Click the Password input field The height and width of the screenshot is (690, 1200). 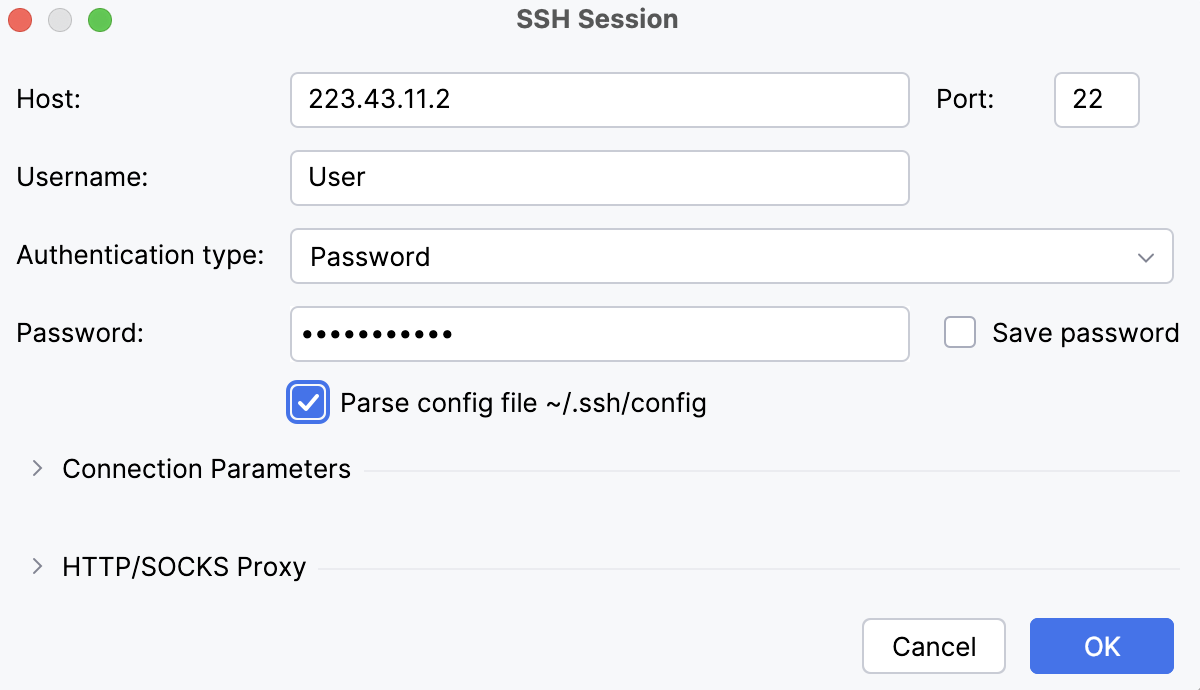tap(599, 333)
